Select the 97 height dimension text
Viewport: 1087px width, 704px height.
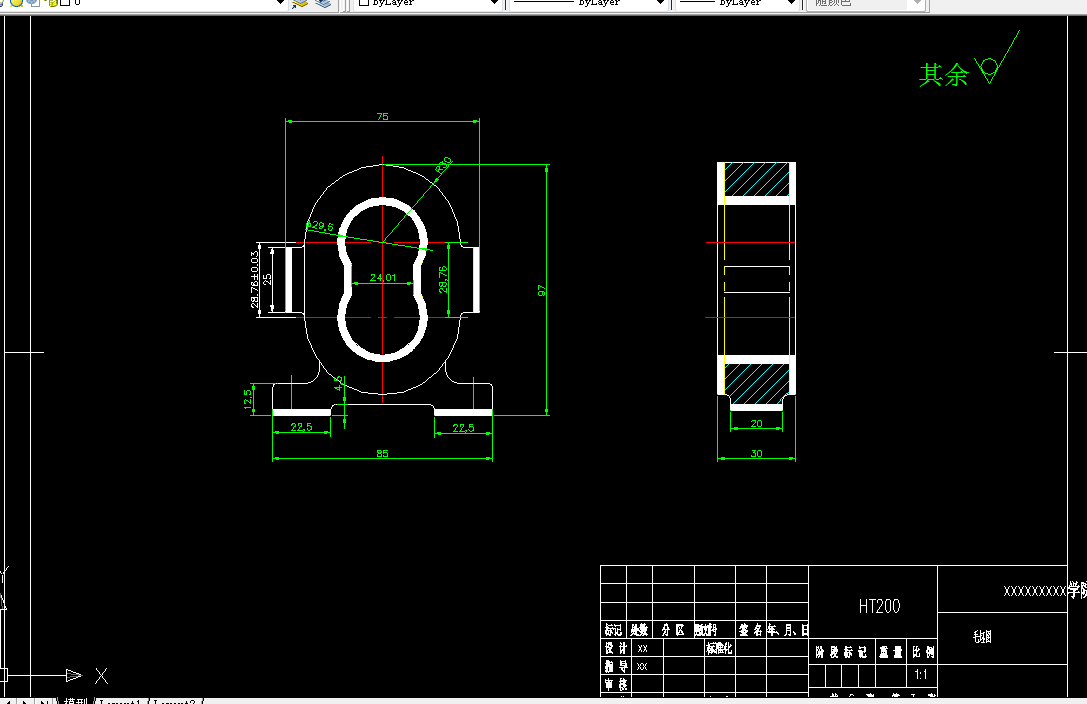click(541, 291)
